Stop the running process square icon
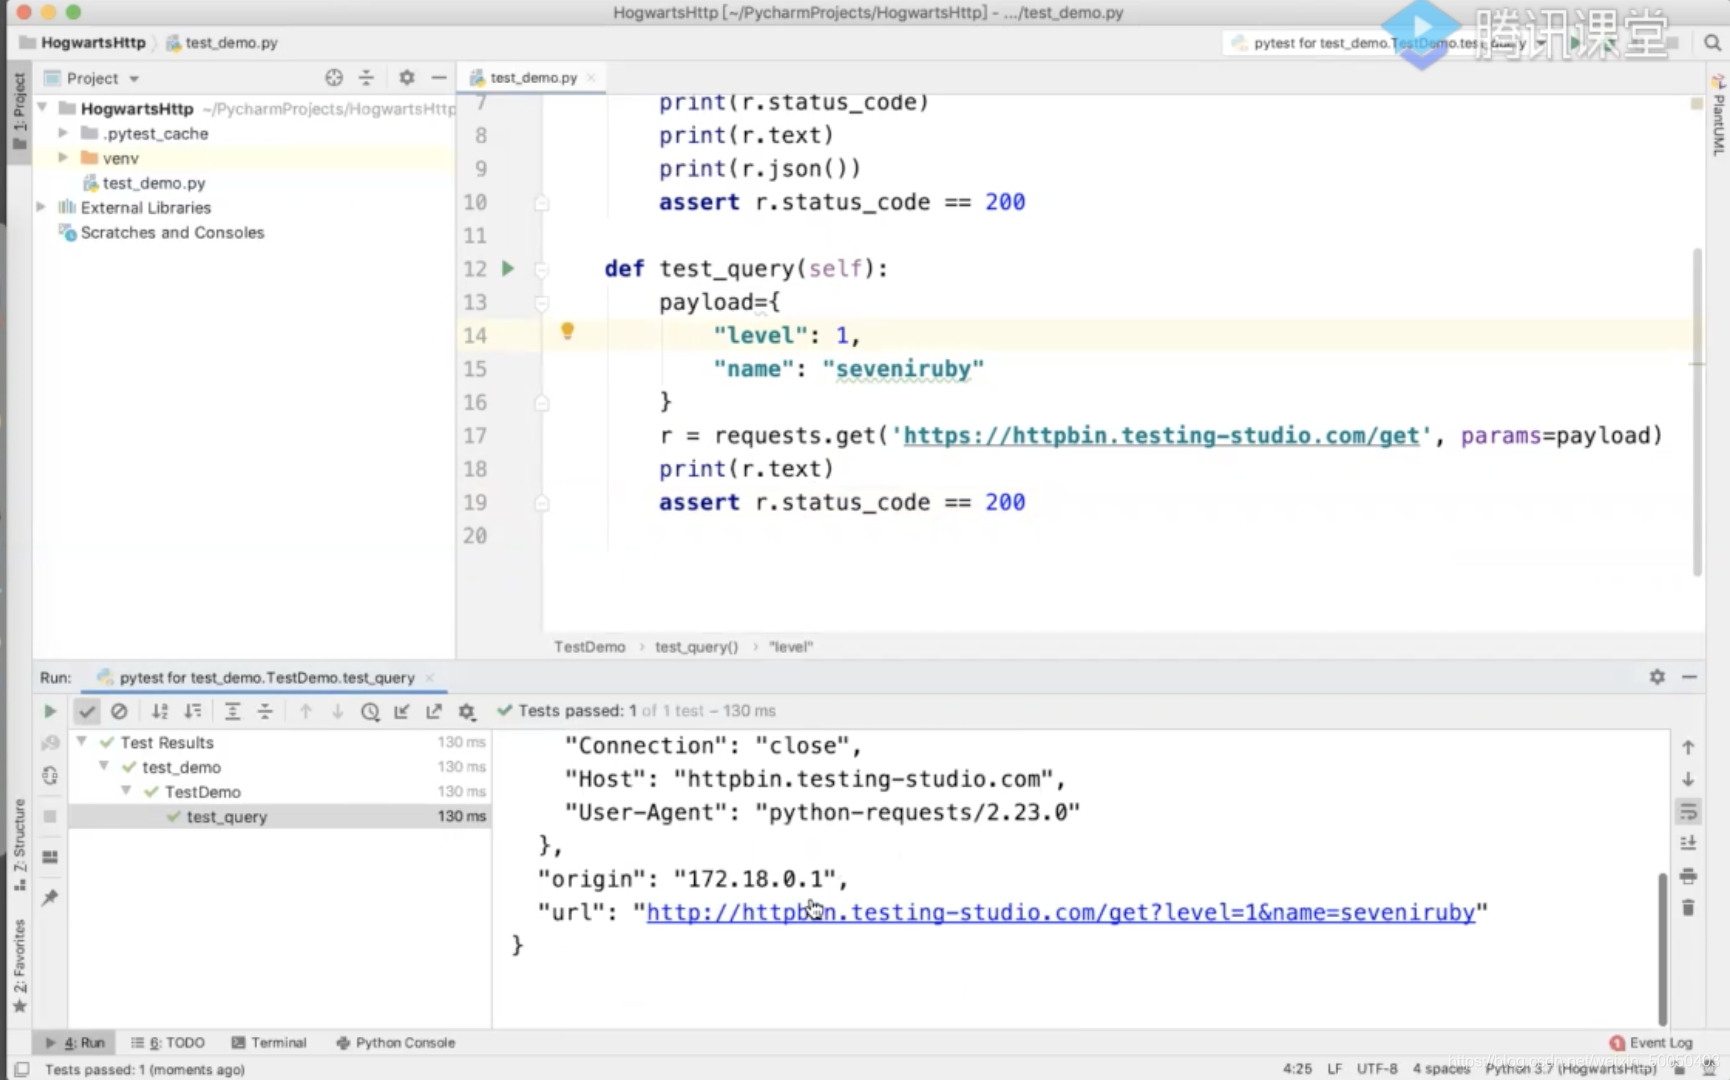Screen dimensions: 1730x1080 click(50, 816)
